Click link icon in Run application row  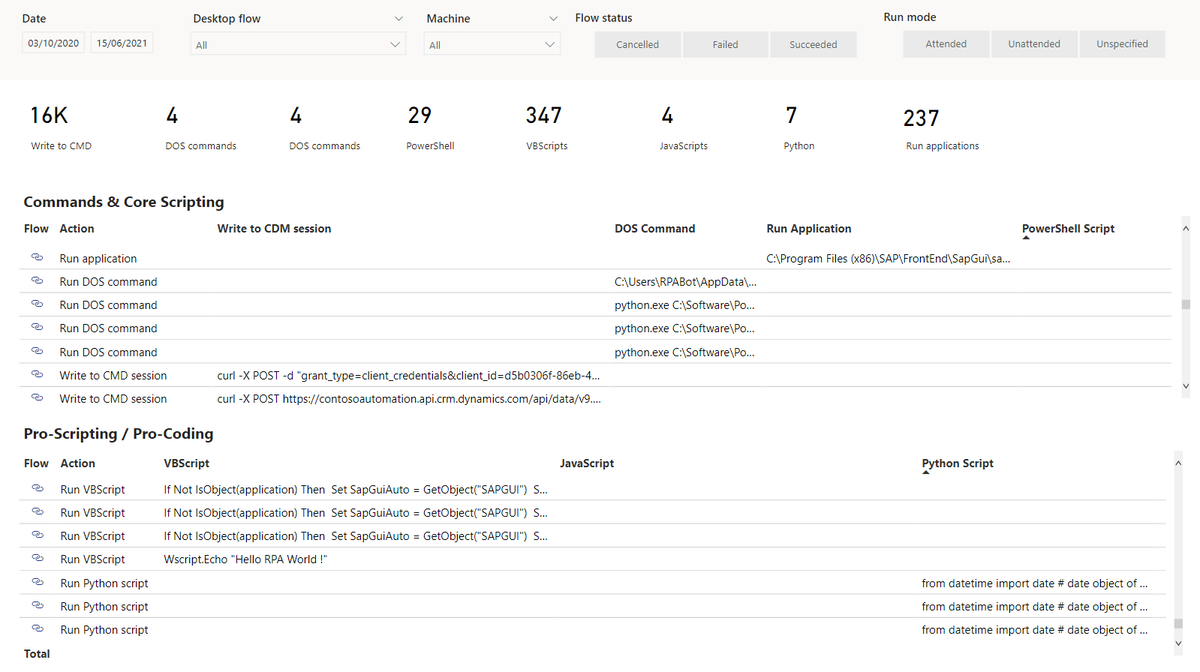coord(37,258)
